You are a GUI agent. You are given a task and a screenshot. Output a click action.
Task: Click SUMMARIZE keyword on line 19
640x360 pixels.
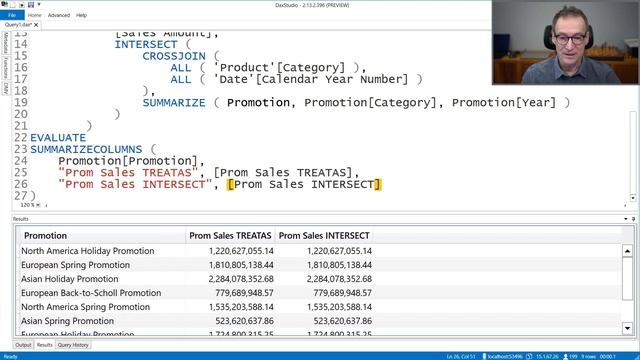coord(174,102)
